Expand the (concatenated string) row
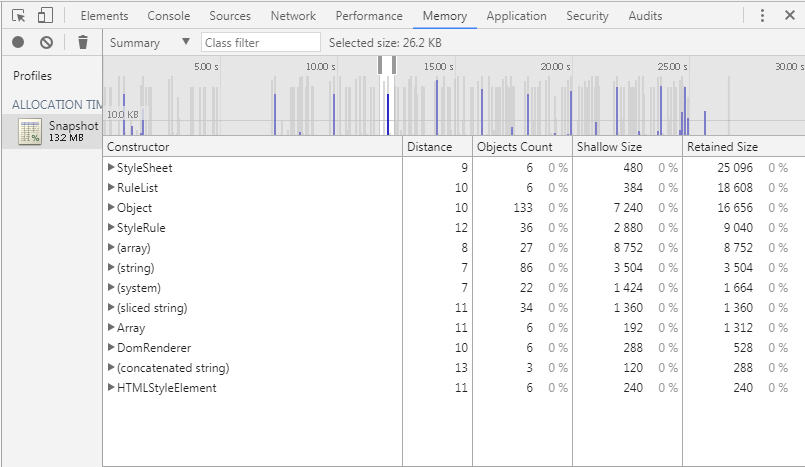Screen dimensions: 805x467 pyautogui.click(x=110, y=367)
